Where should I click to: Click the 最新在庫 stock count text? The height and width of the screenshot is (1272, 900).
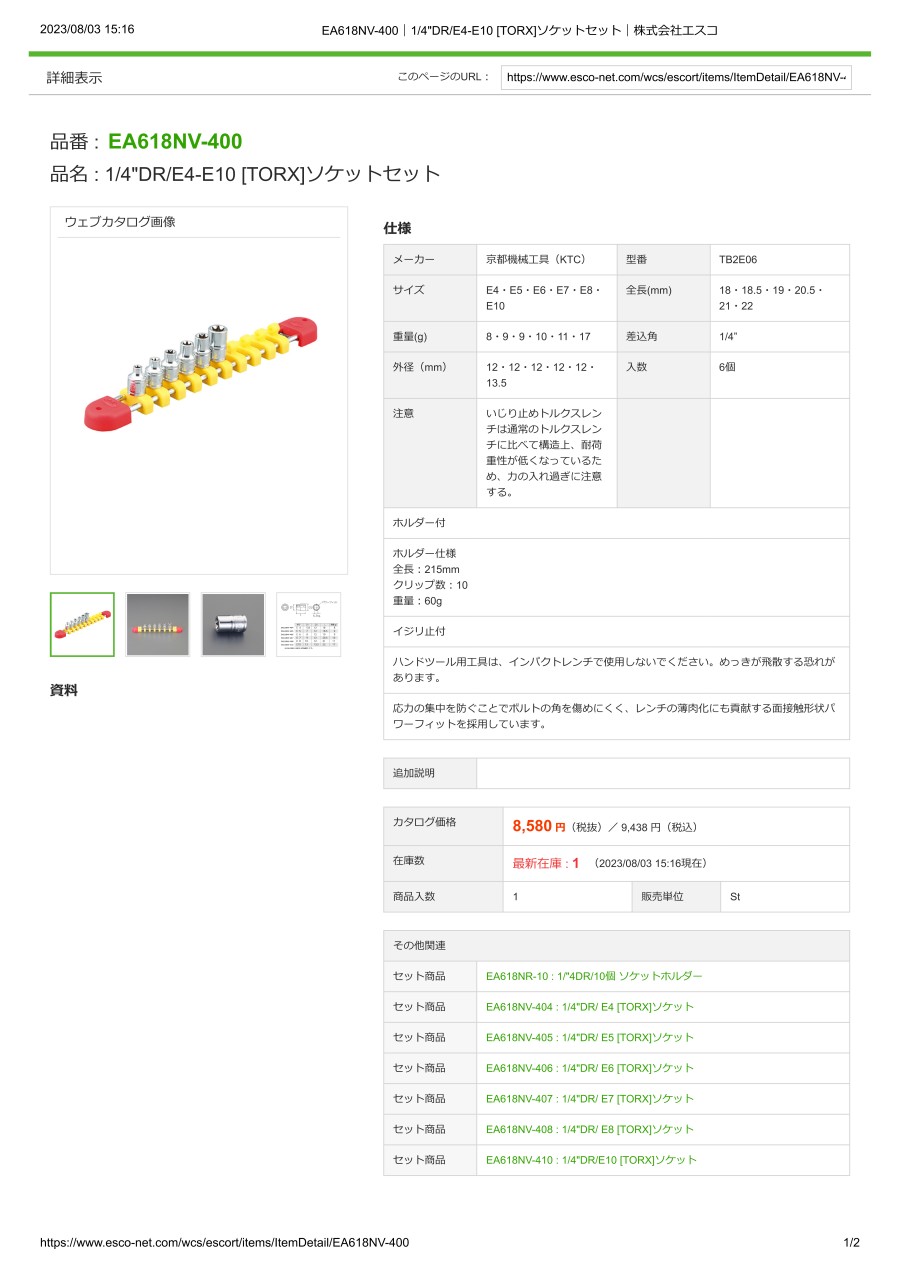coord(546,863)
